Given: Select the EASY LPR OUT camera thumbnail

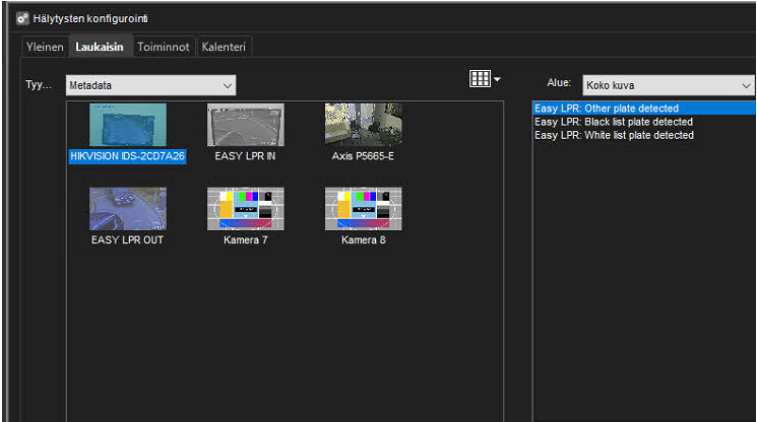Looking at the screenshot, I should [x=128, y=208].
